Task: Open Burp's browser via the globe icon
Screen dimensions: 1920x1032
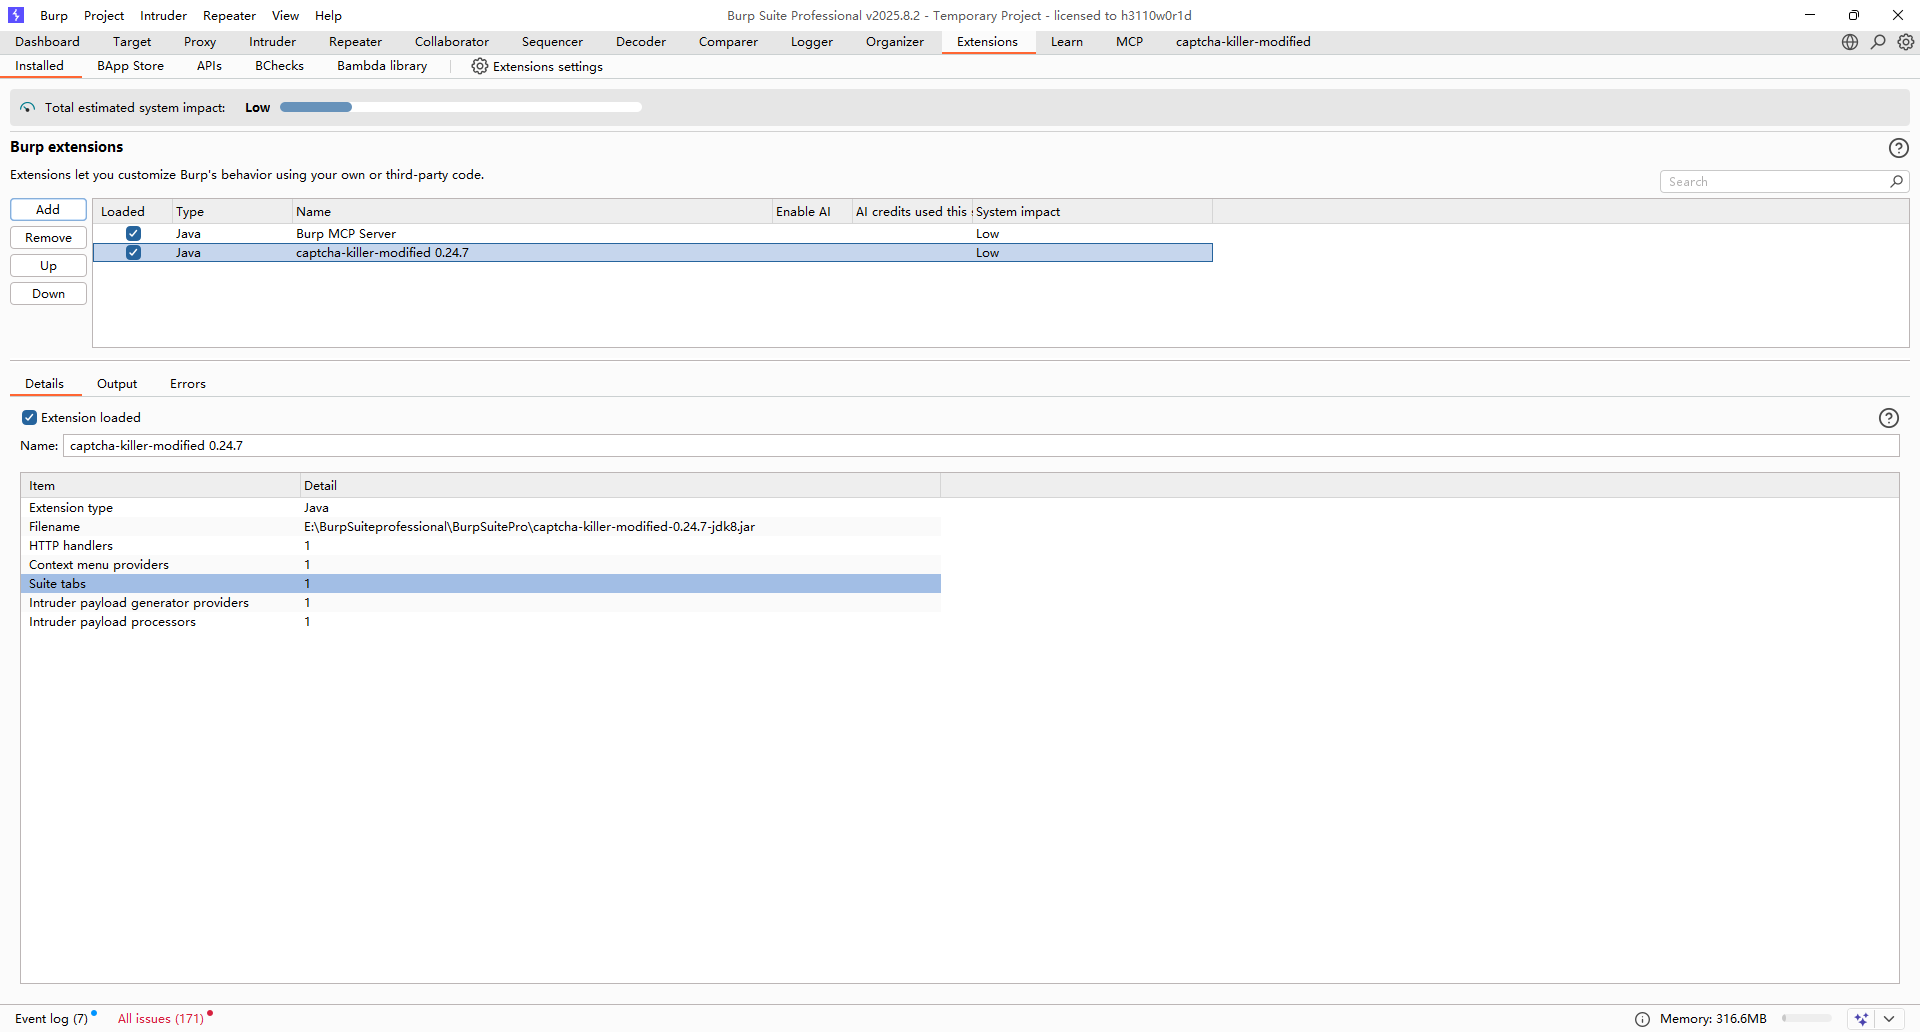Action: coord(1850,42)
